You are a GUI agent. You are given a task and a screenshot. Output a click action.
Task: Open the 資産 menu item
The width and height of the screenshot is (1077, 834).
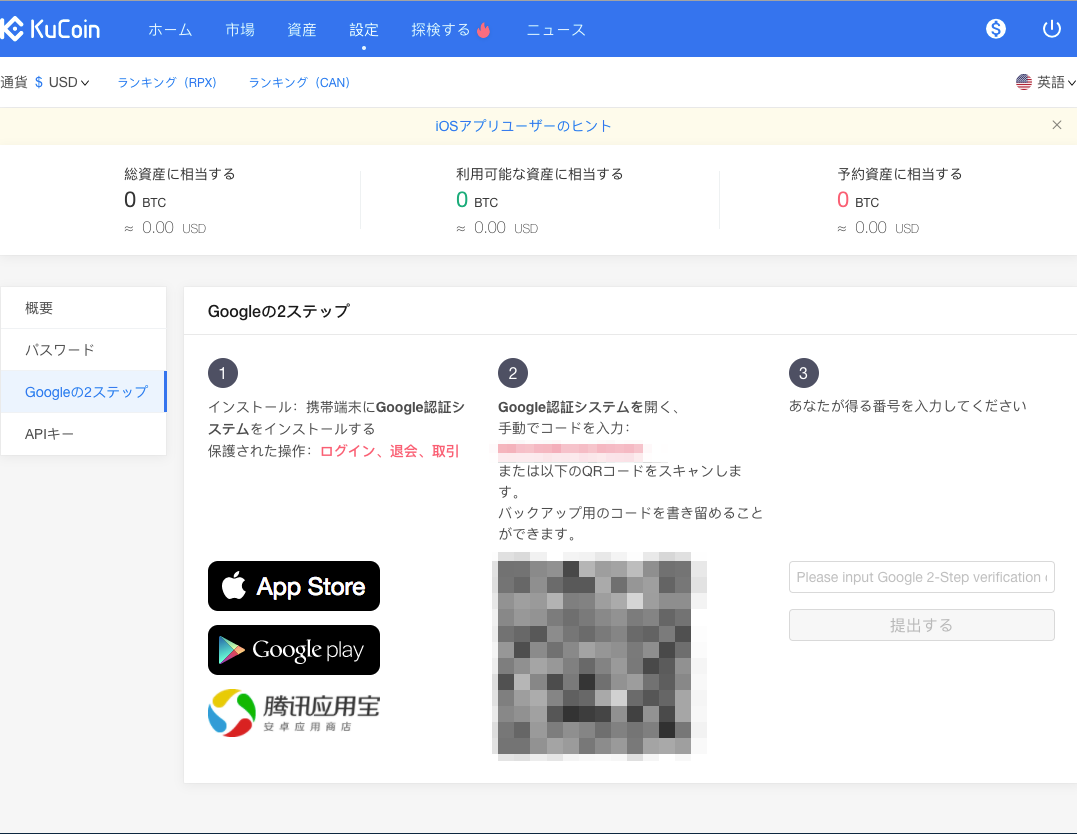302,30
